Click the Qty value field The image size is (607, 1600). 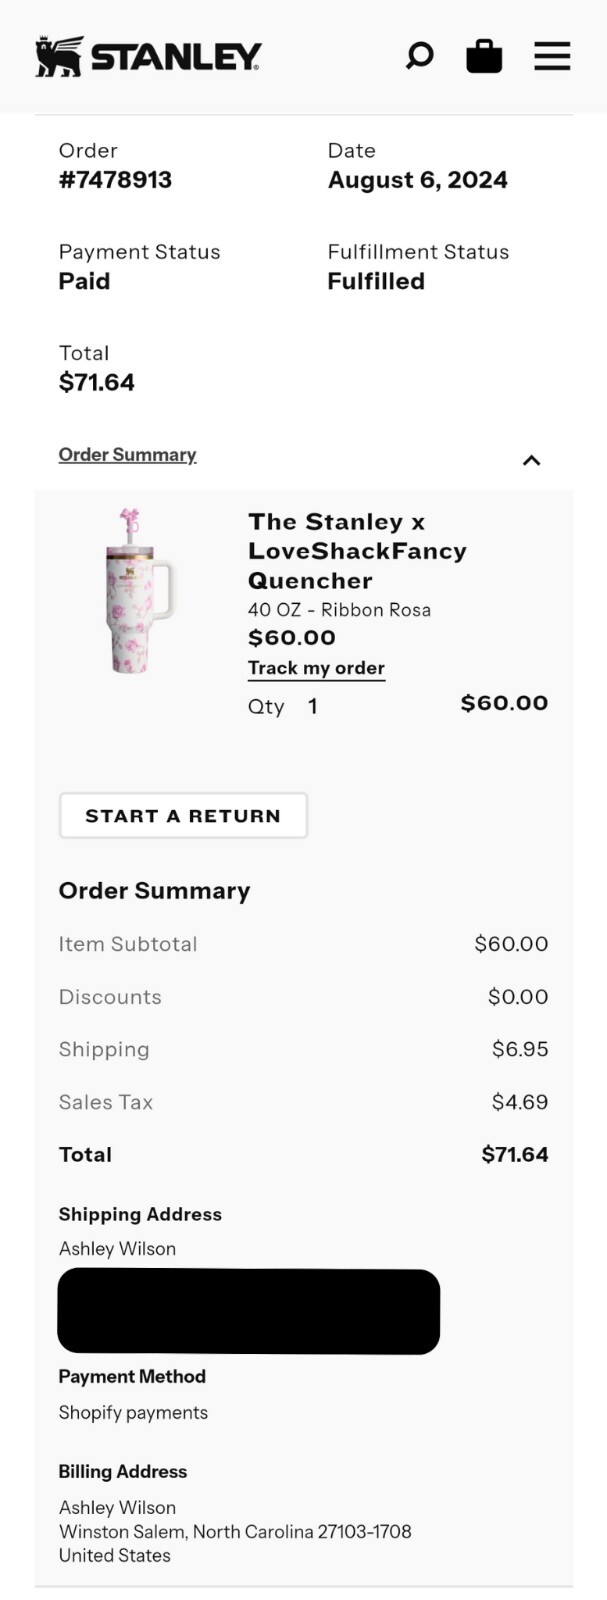(x=312, y=706)
